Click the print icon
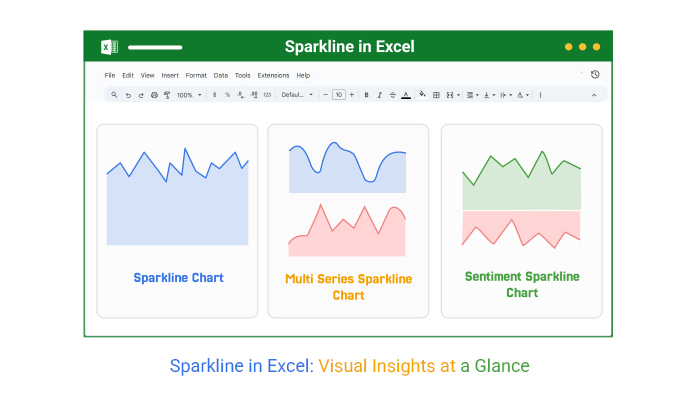 click(154, 95)
